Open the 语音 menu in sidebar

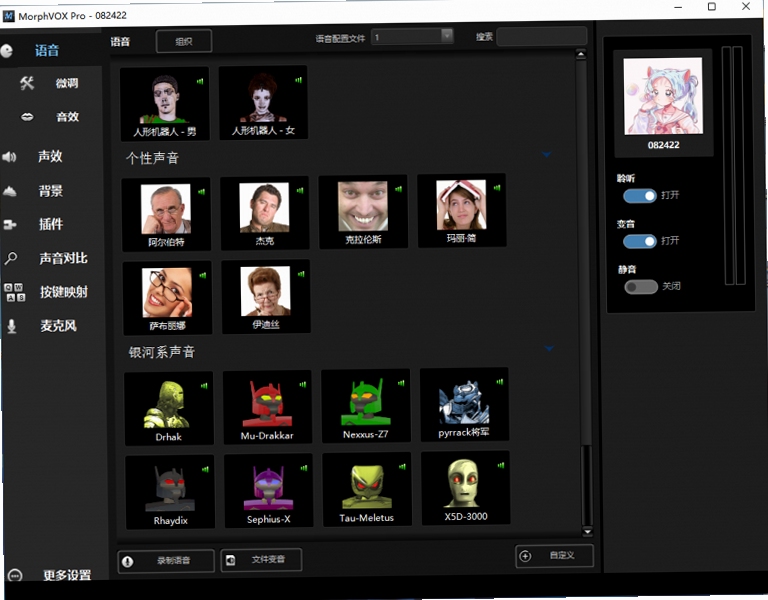[x=47, y=50]
